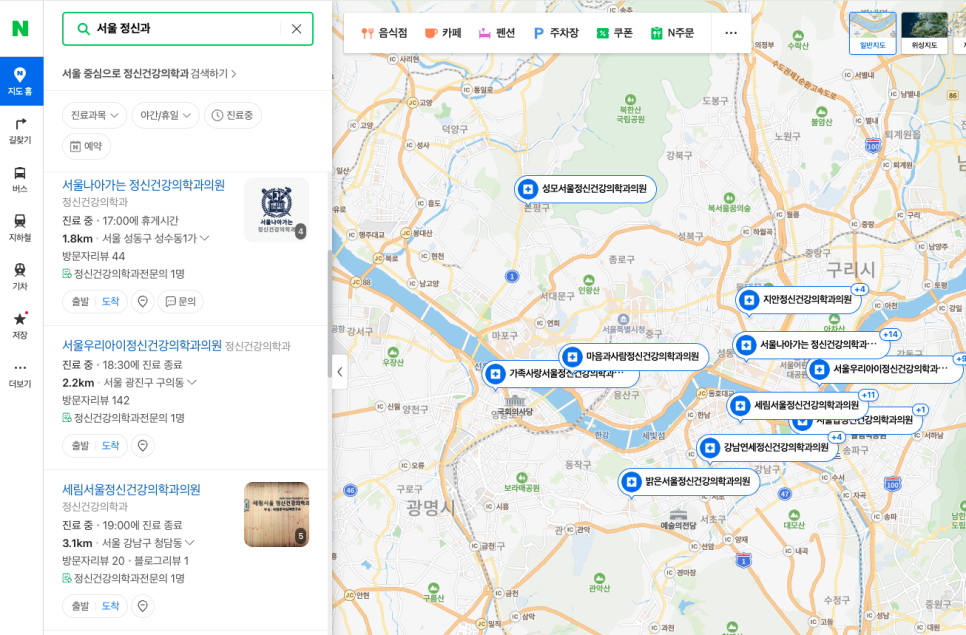966x635 pixels.
Task: Open 길찾기 directions in sidebar
Action: tap(20, 131)
